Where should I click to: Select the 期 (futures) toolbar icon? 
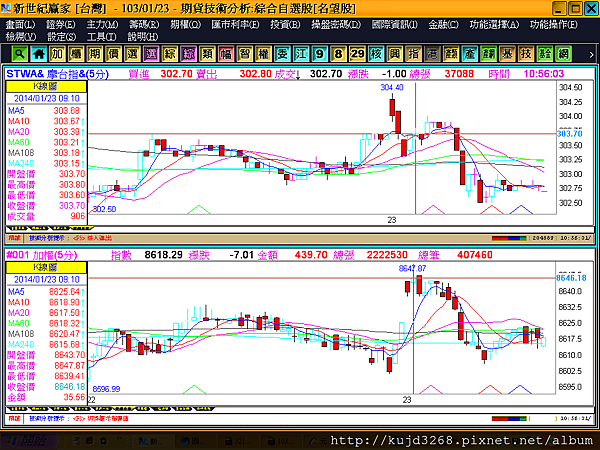(x=95, y=54)
